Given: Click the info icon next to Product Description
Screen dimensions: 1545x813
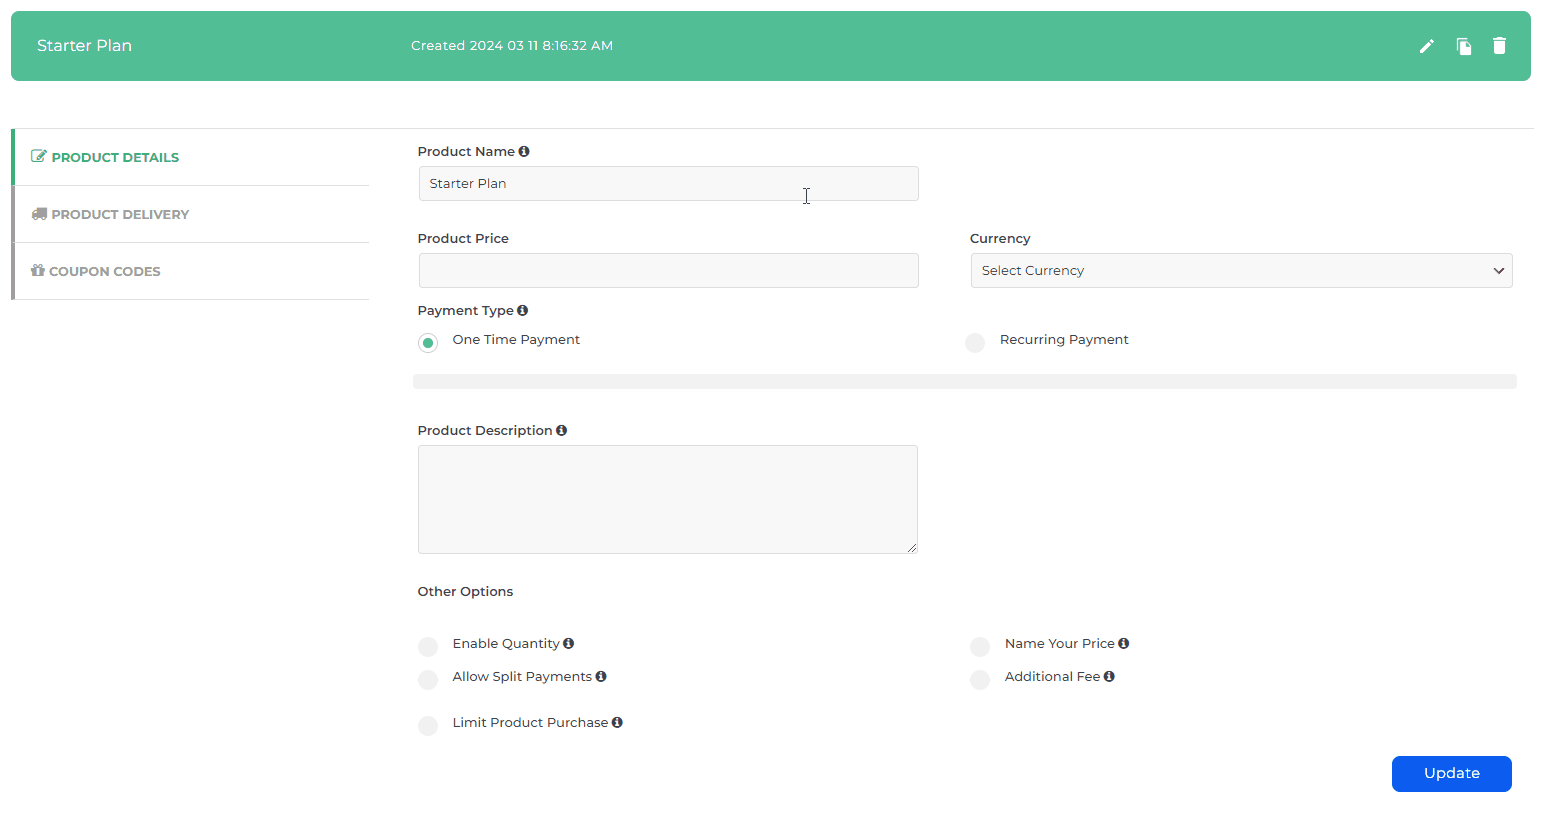Looking at the screenshot, I should click(x=561, y=430).
